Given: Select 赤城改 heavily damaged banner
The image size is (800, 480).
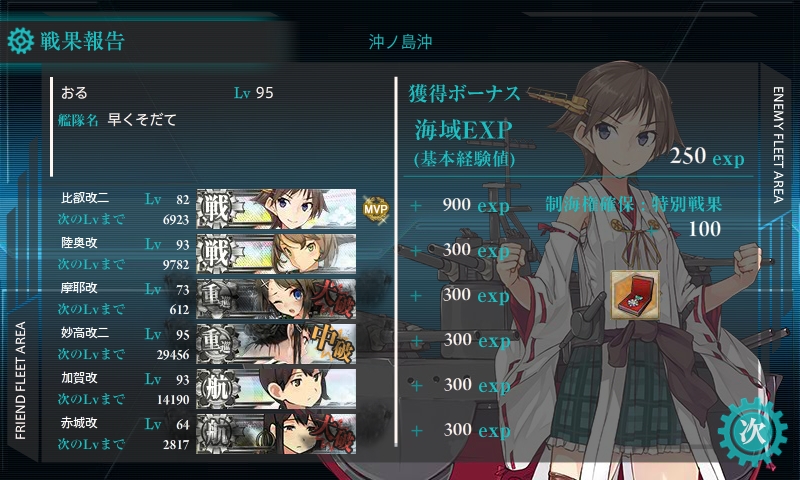Looking at the screenshot, I should (276, 434).
